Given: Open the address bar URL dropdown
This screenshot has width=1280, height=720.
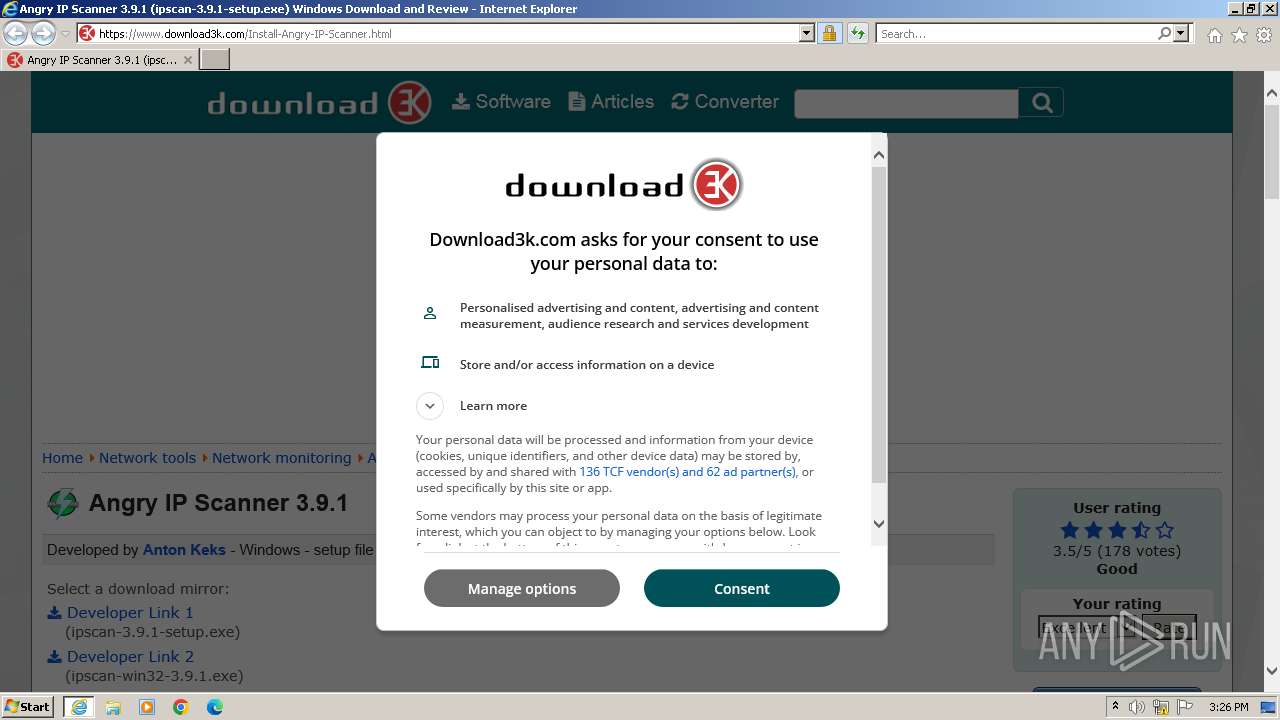Looking at the screenshot, I should 807,33.
